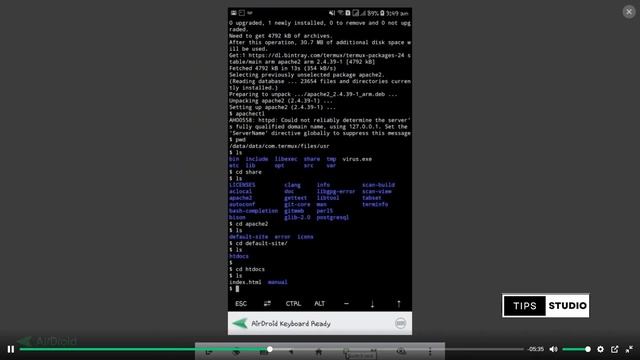Image resolution: width=640 pixels, height=360 pixels.
Task: Tap the keyboard toggle icon on AirDroid bar
Action: (x=400, y=324)
